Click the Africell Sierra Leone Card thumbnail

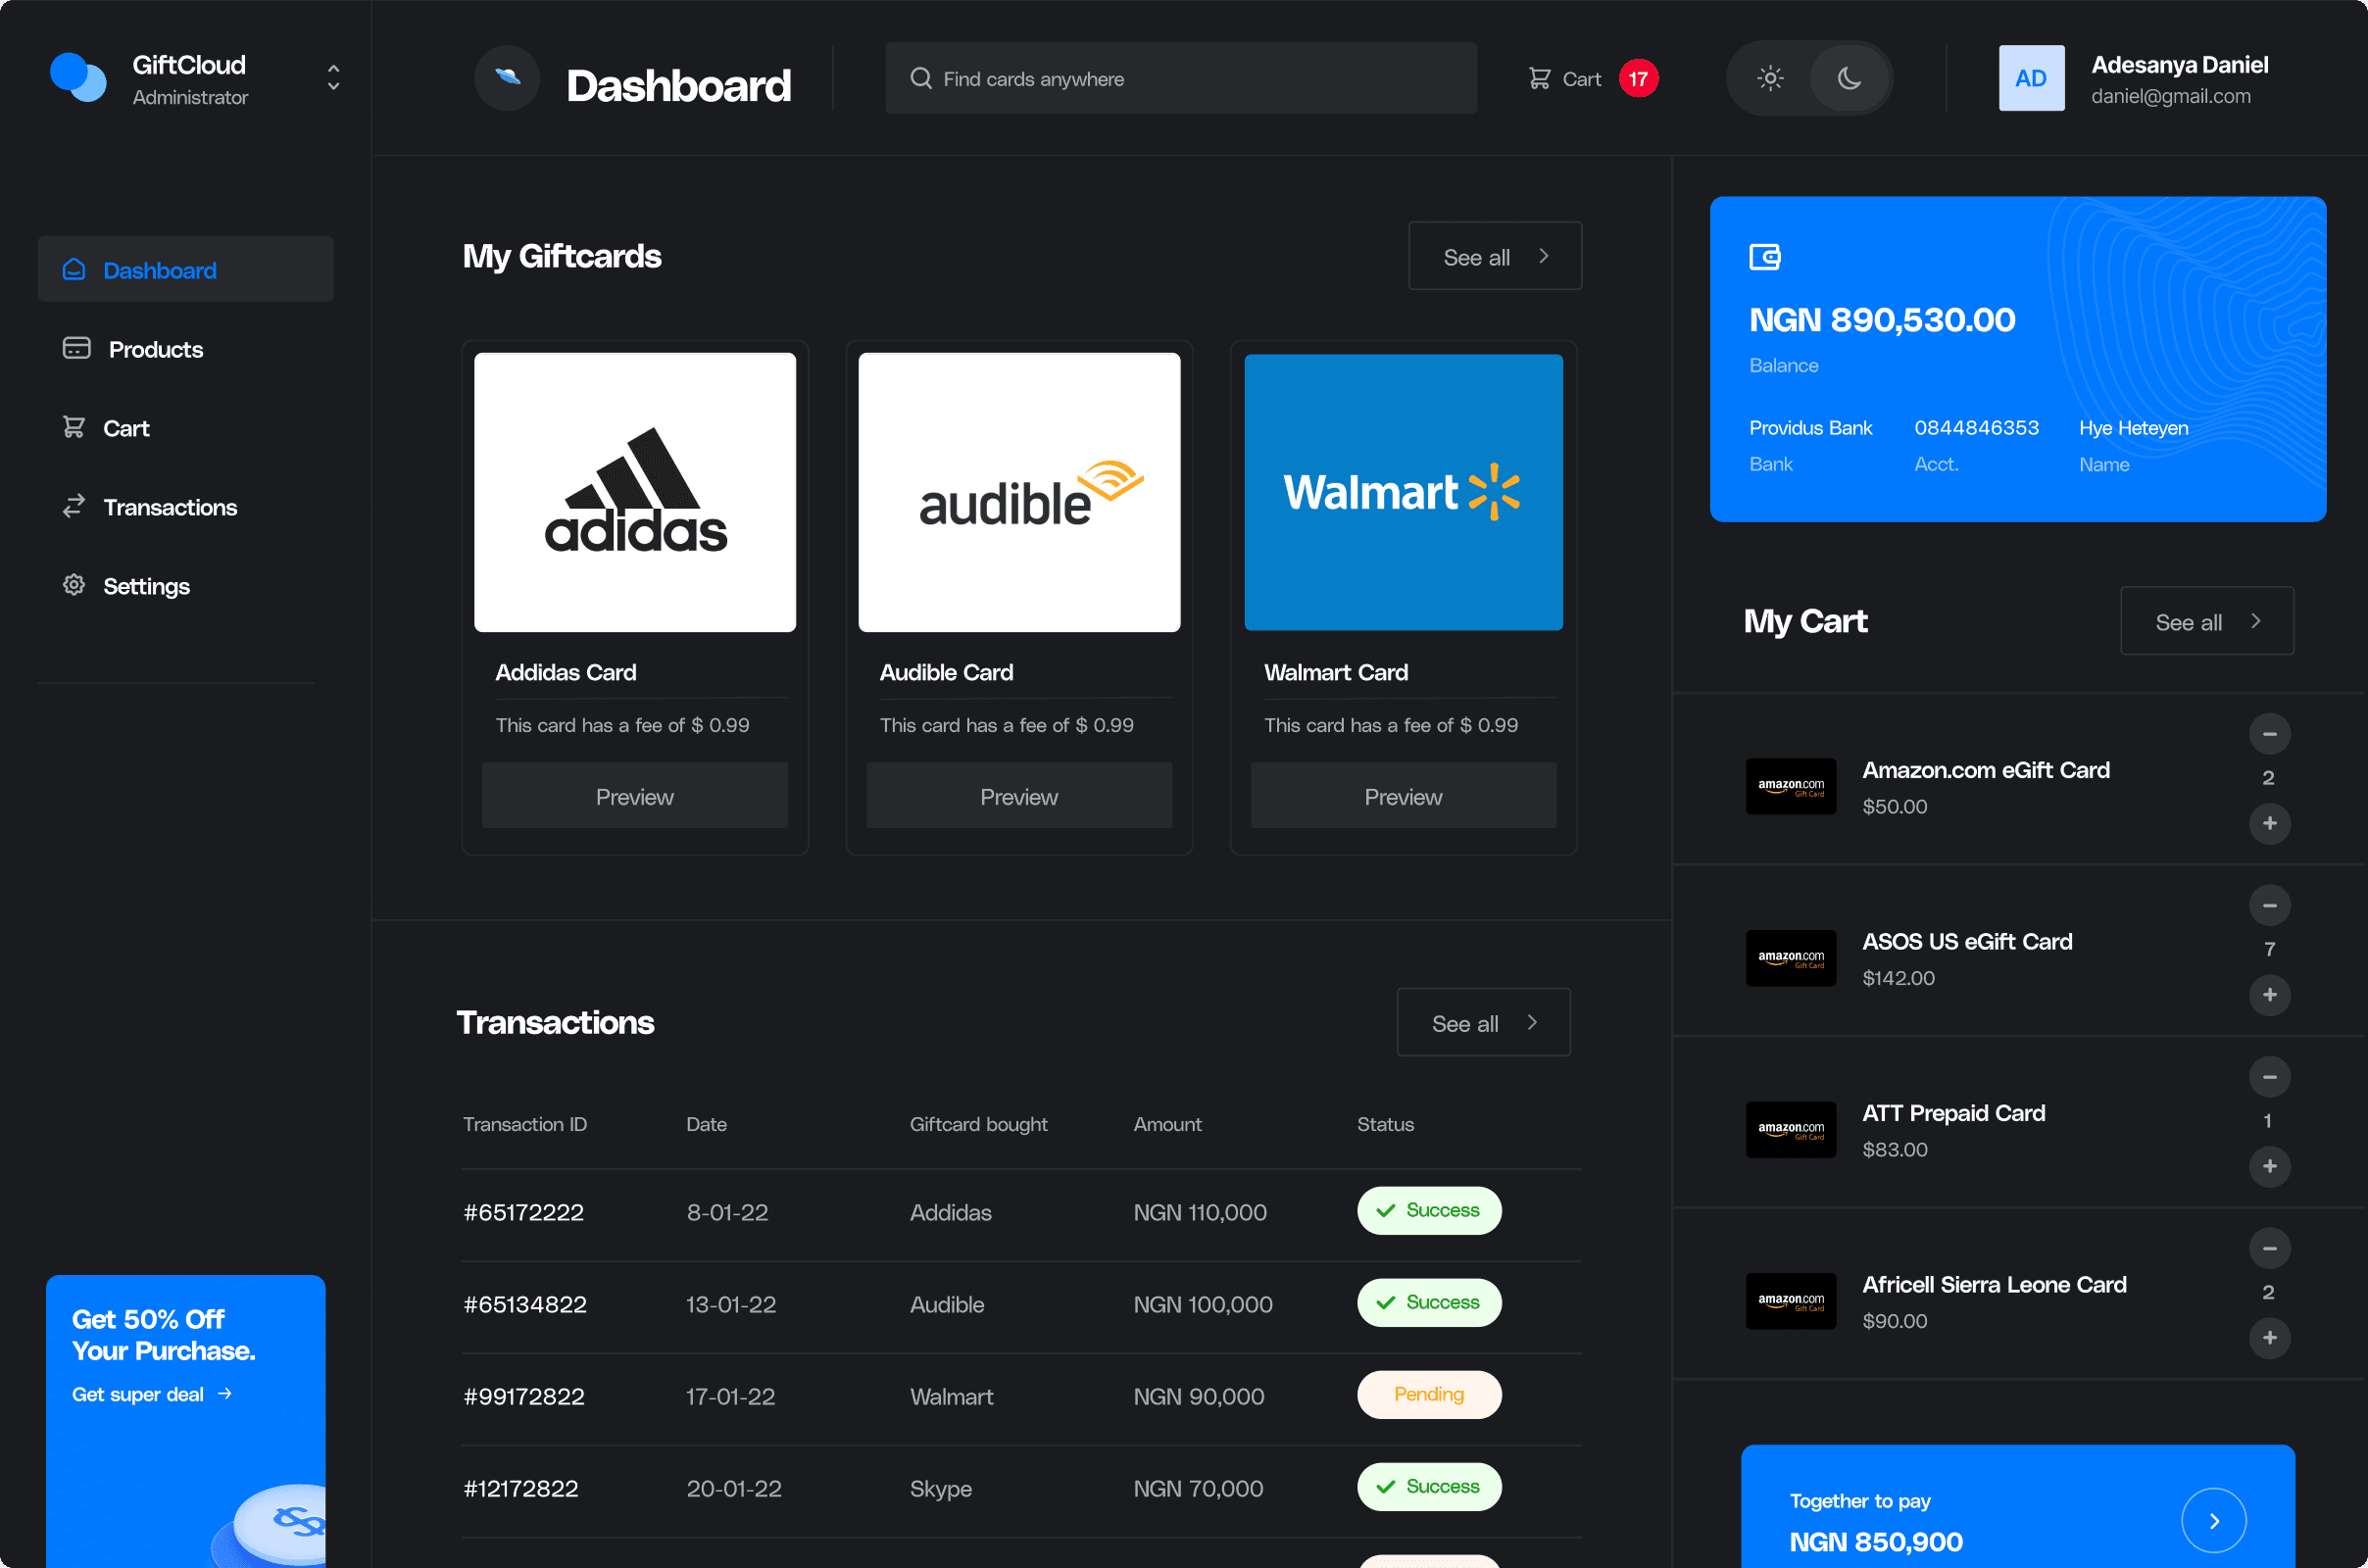tap(1791, 1301)
